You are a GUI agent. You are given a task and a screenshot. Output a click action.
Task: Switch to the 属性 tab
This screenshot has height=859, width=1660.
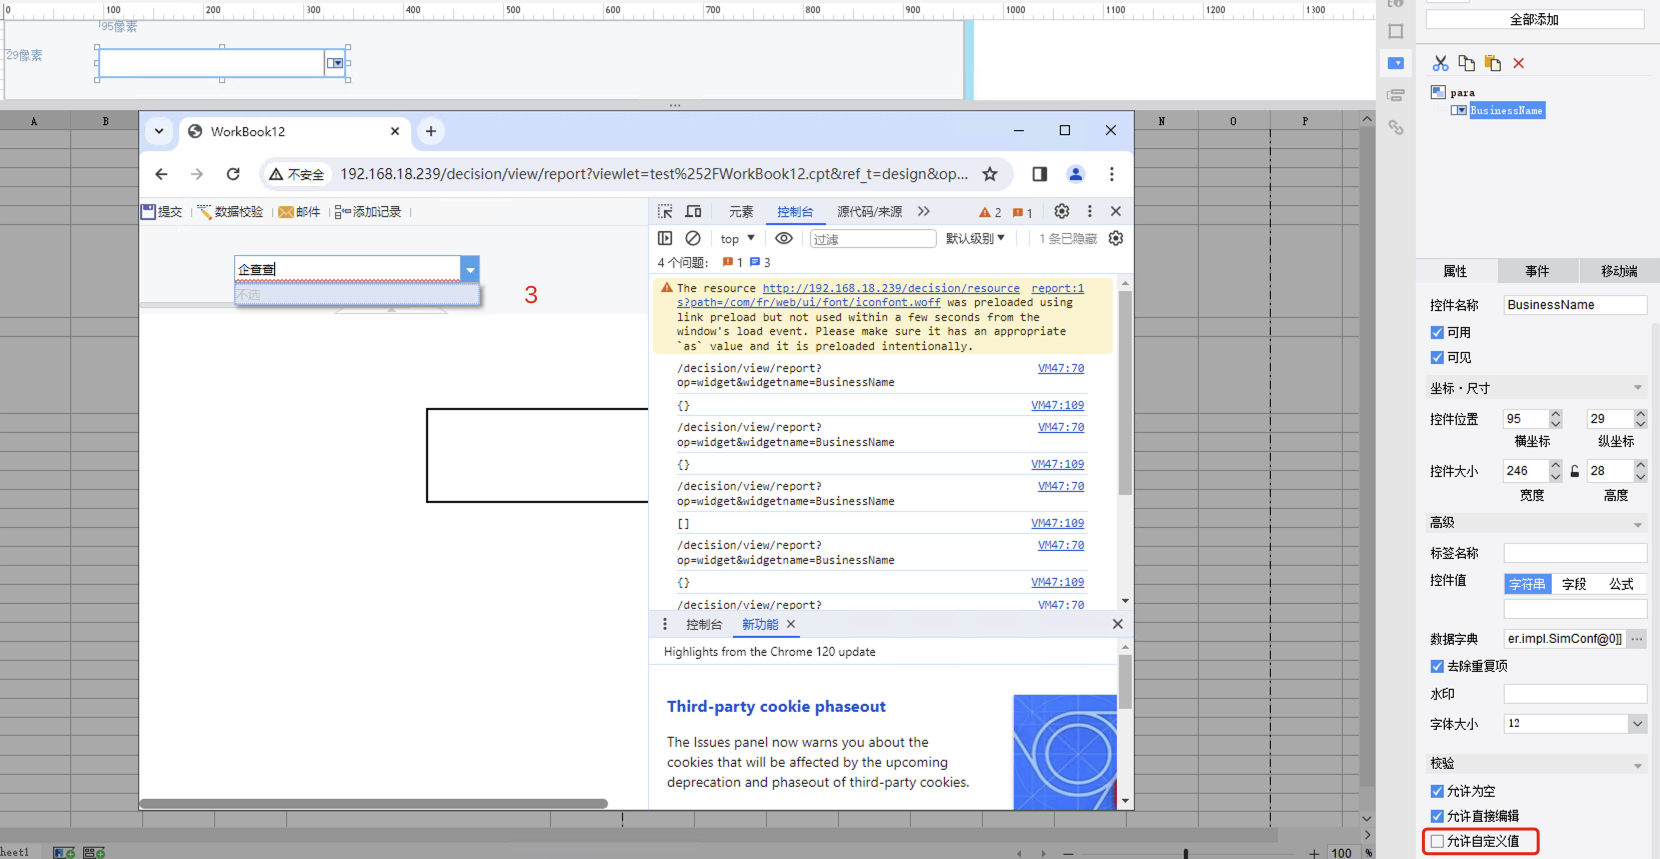pyautogui.click(x=1456, y=271)
